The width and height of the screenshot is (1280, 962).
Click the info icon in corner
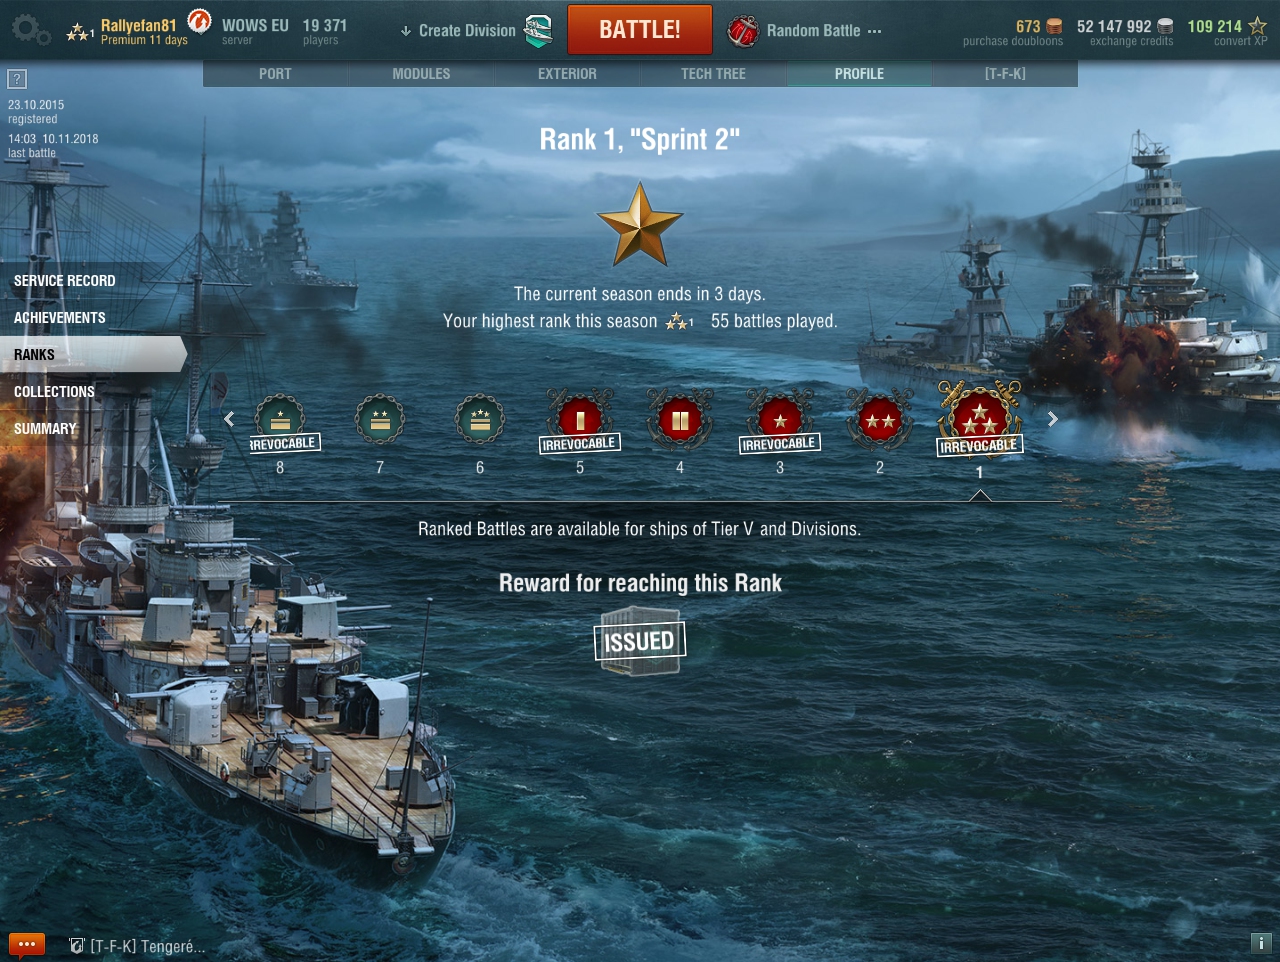(x=1261, y=943)
